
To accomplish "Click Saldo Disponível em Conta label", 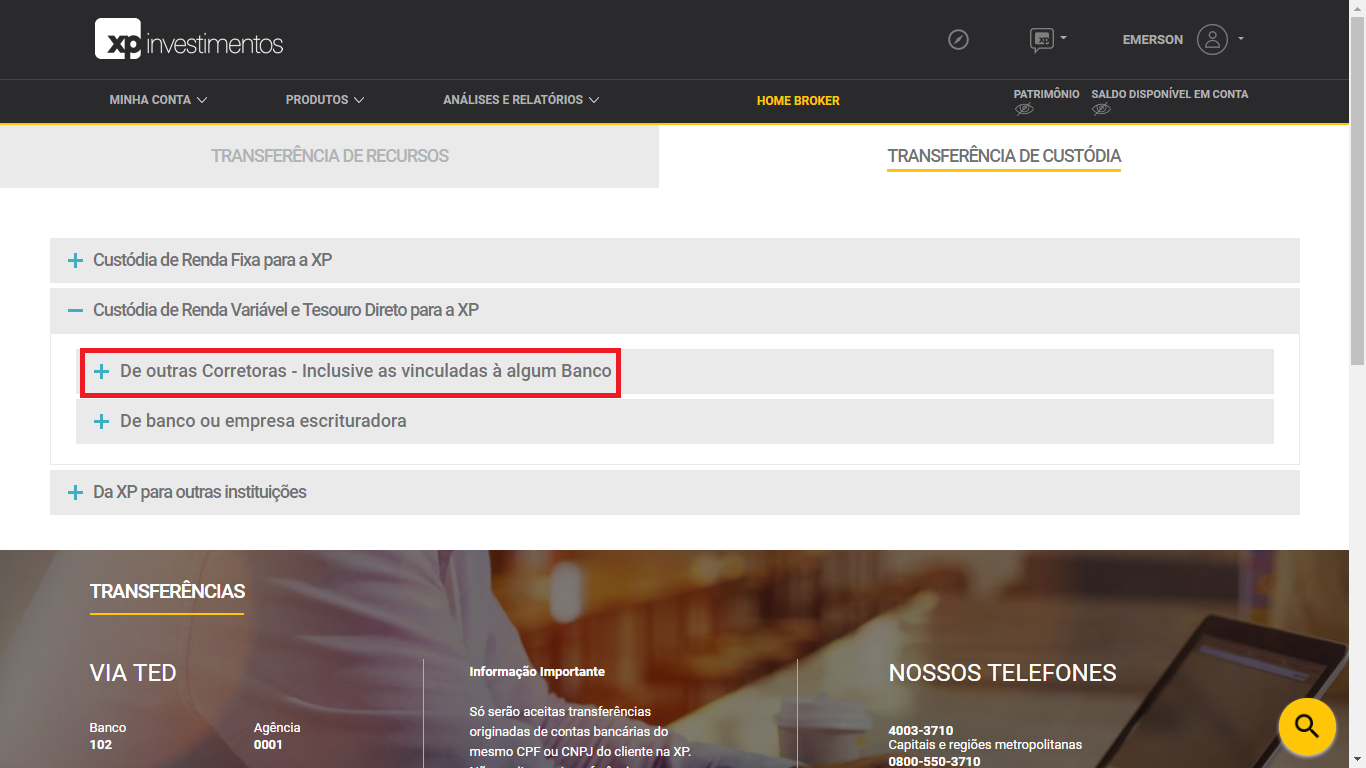I will point(1170,94).
